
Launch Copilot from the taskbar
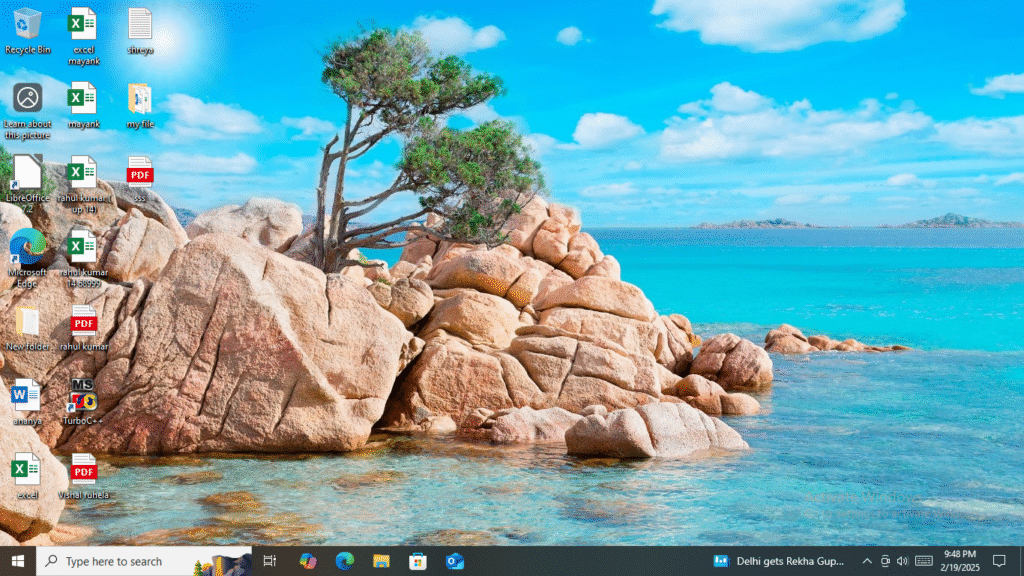(308, 561)
